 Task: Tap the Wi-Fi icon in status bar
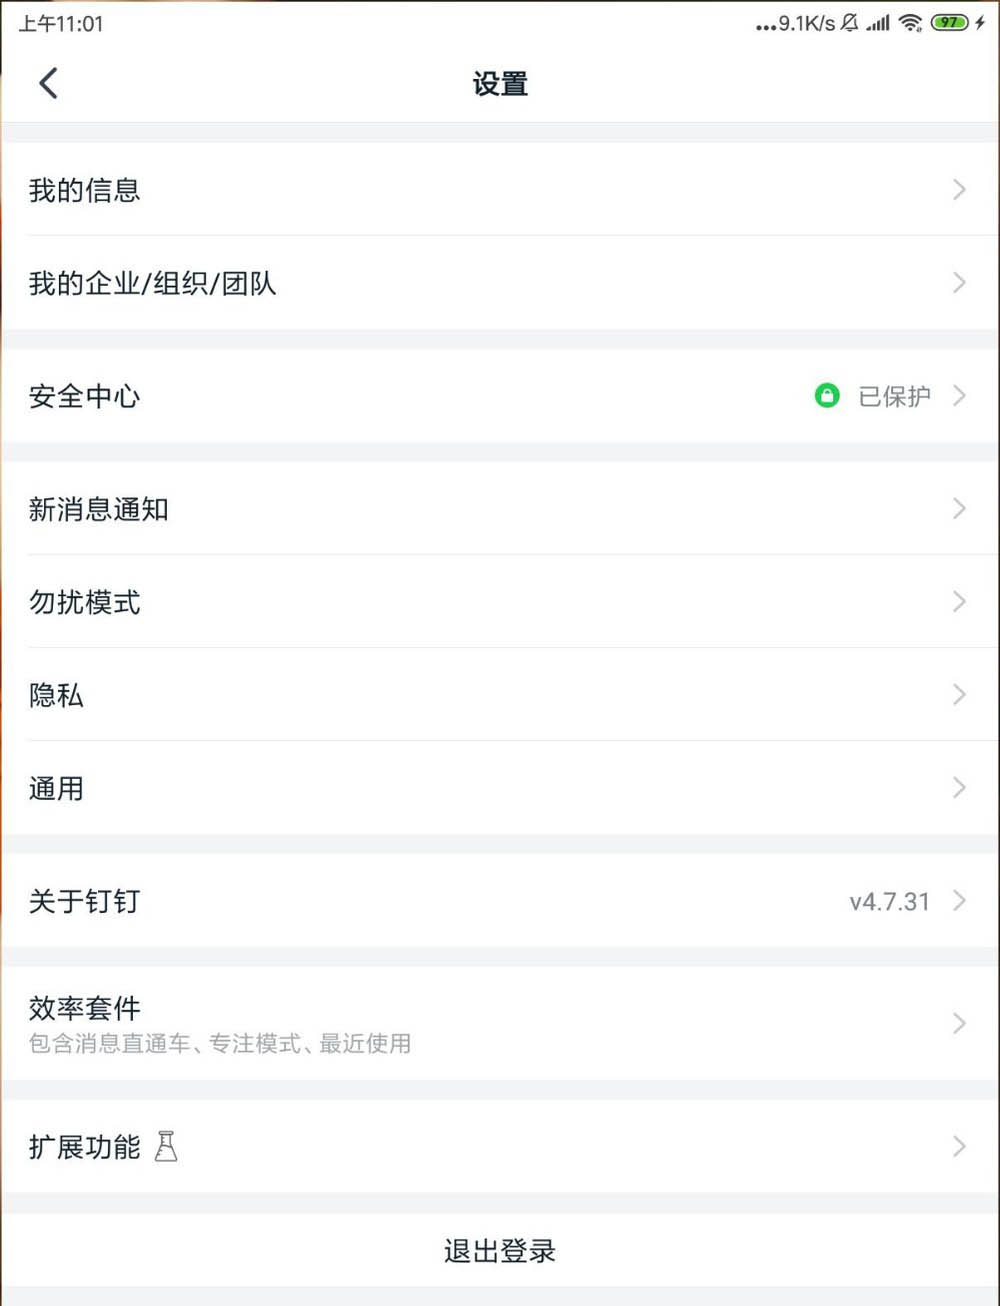(x=910, y=22)
